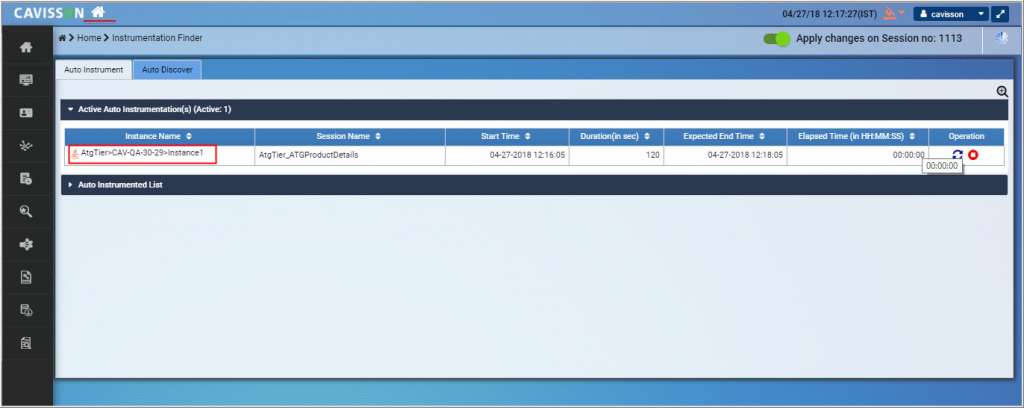Image resolution: width=1024 pixels, height=408 pixels.
Task: Click the elapsed time 00:00:00 cell
Action: (x=858, y=155)
